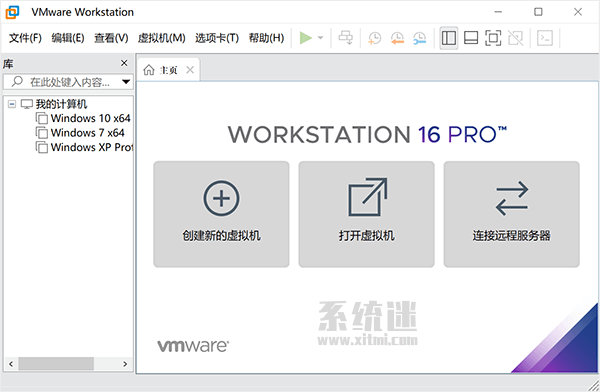Power on the virtual machine (green play)
The width and height of the screenshot is (600, 392).
305,38
